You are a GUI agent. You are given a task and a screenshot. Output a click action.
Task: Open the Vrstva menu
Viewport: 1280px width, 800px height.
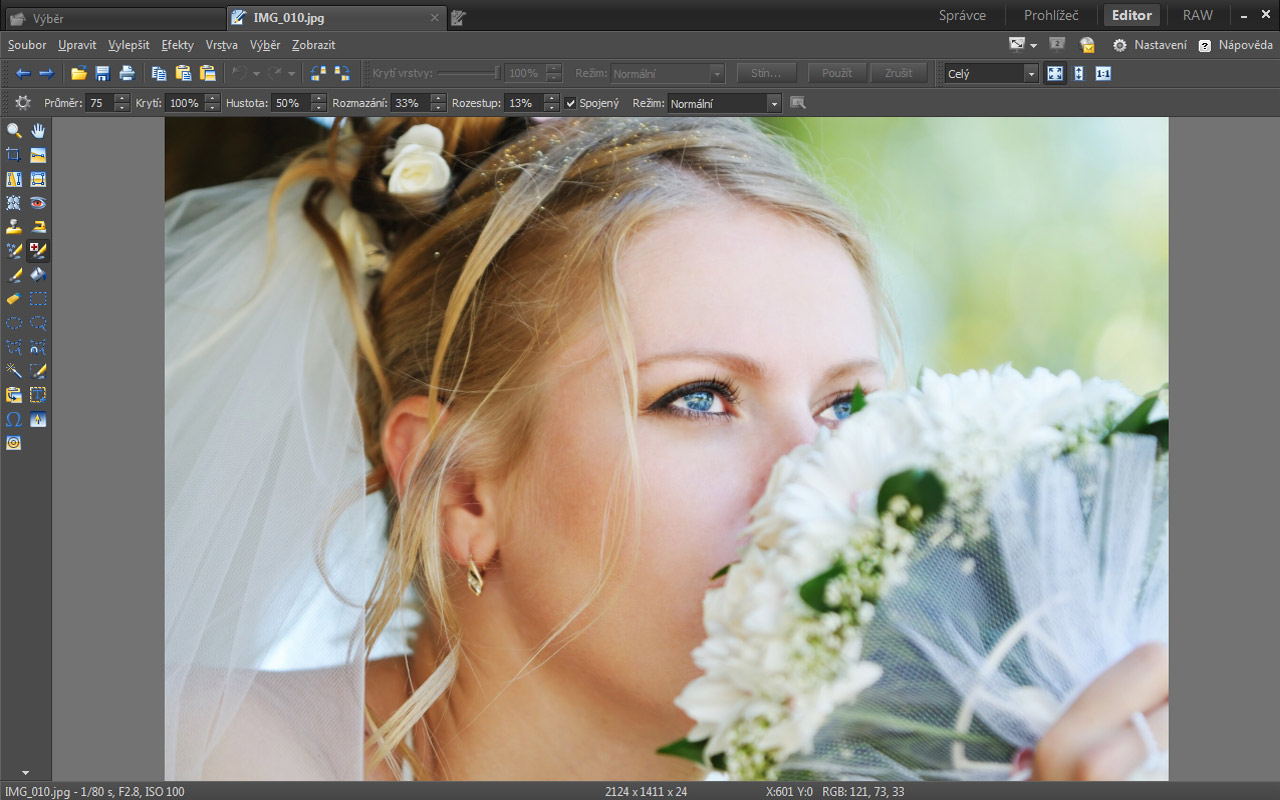click(x=222, y=45)
